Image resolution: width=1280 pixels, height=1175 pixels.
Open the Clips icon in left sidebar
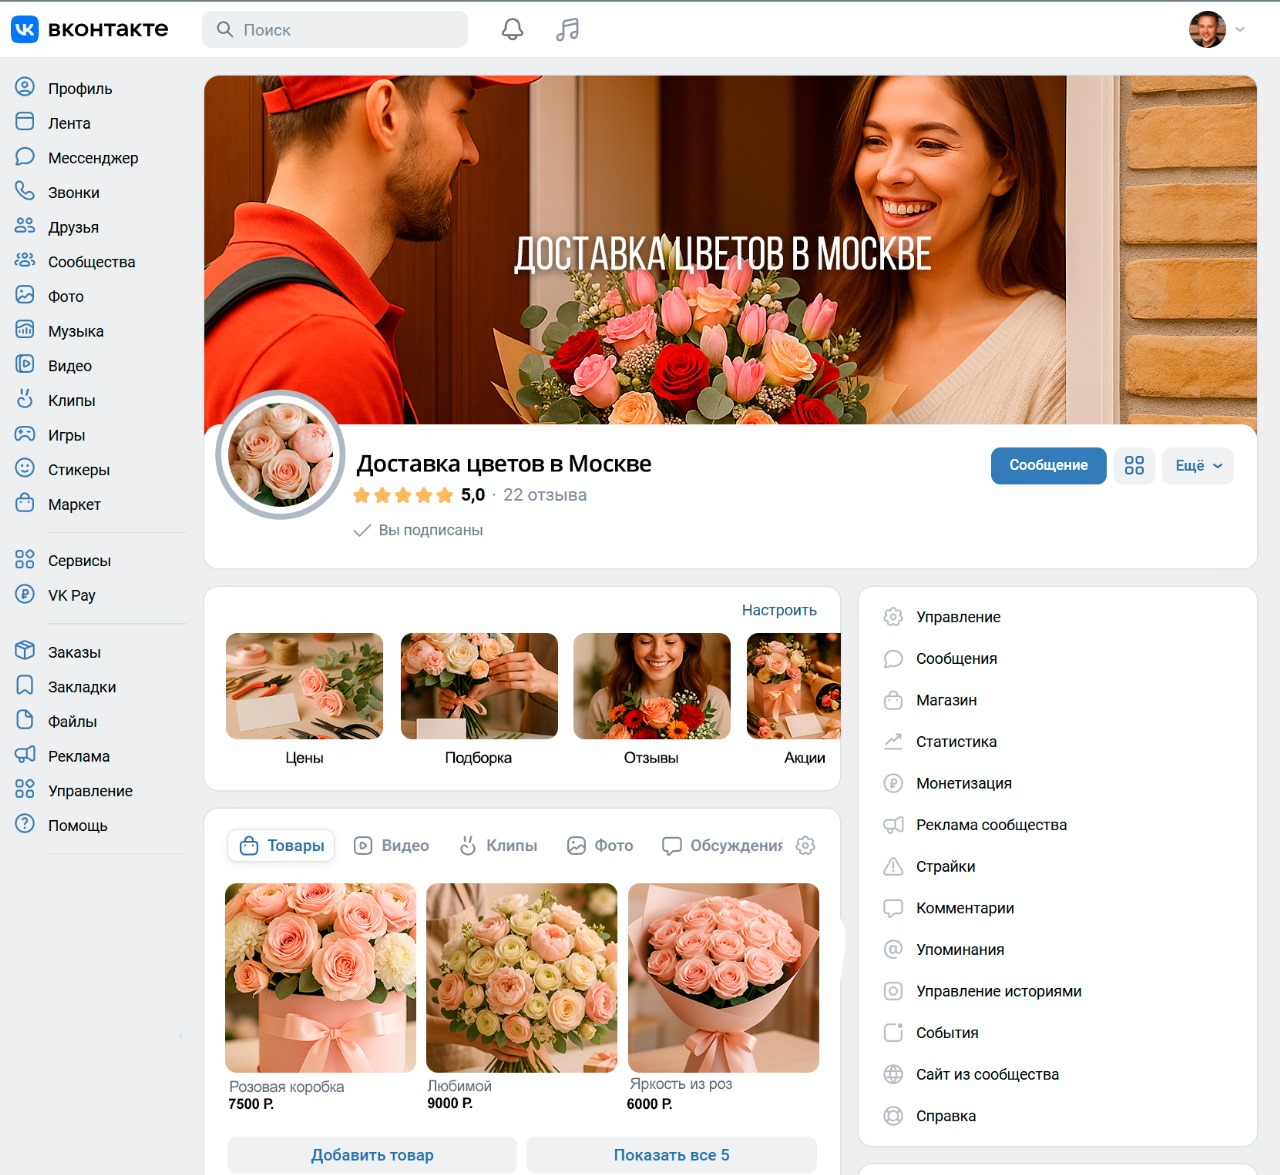coord(25,399)
